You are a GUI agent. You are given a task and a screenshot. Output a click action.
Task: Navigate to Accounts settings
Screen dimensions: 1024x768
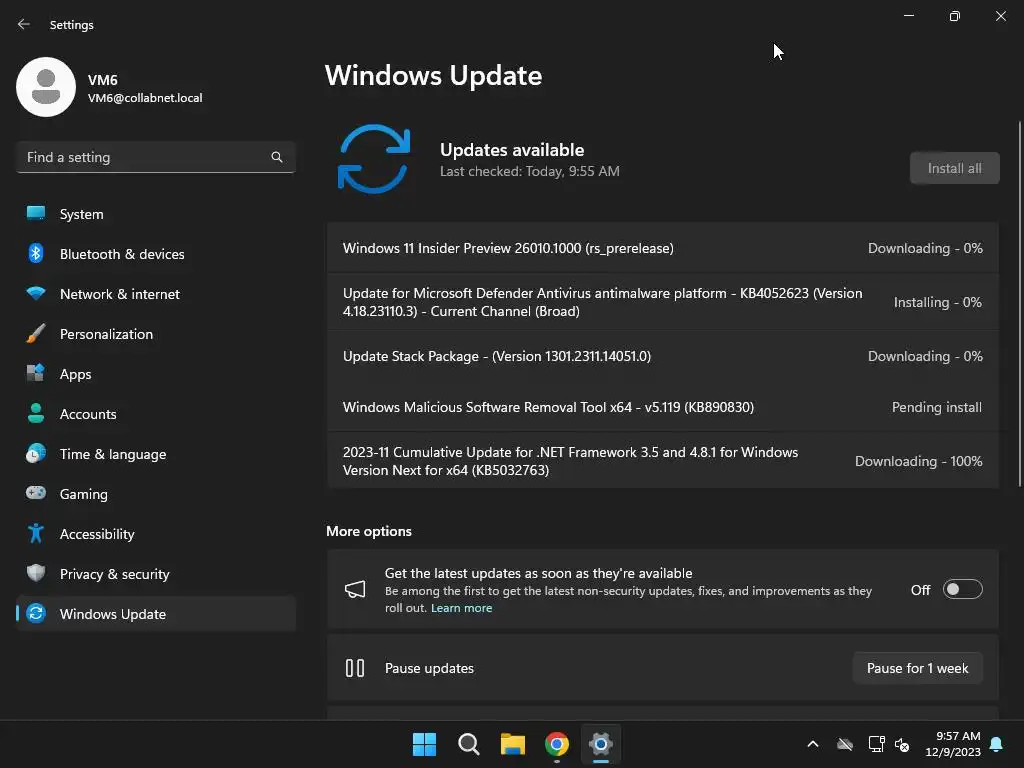155,413
